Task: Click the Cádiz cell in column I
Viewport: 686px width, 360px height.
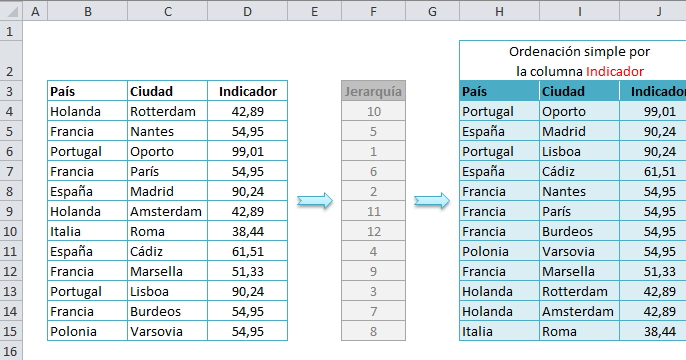Action: 579,171
